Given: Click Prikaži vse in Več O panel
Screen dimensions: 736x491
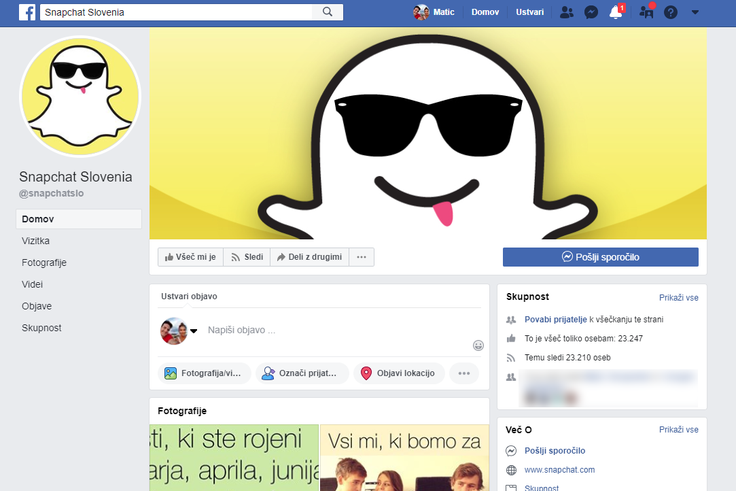Looking at the screenshot, I should point(678,430).
